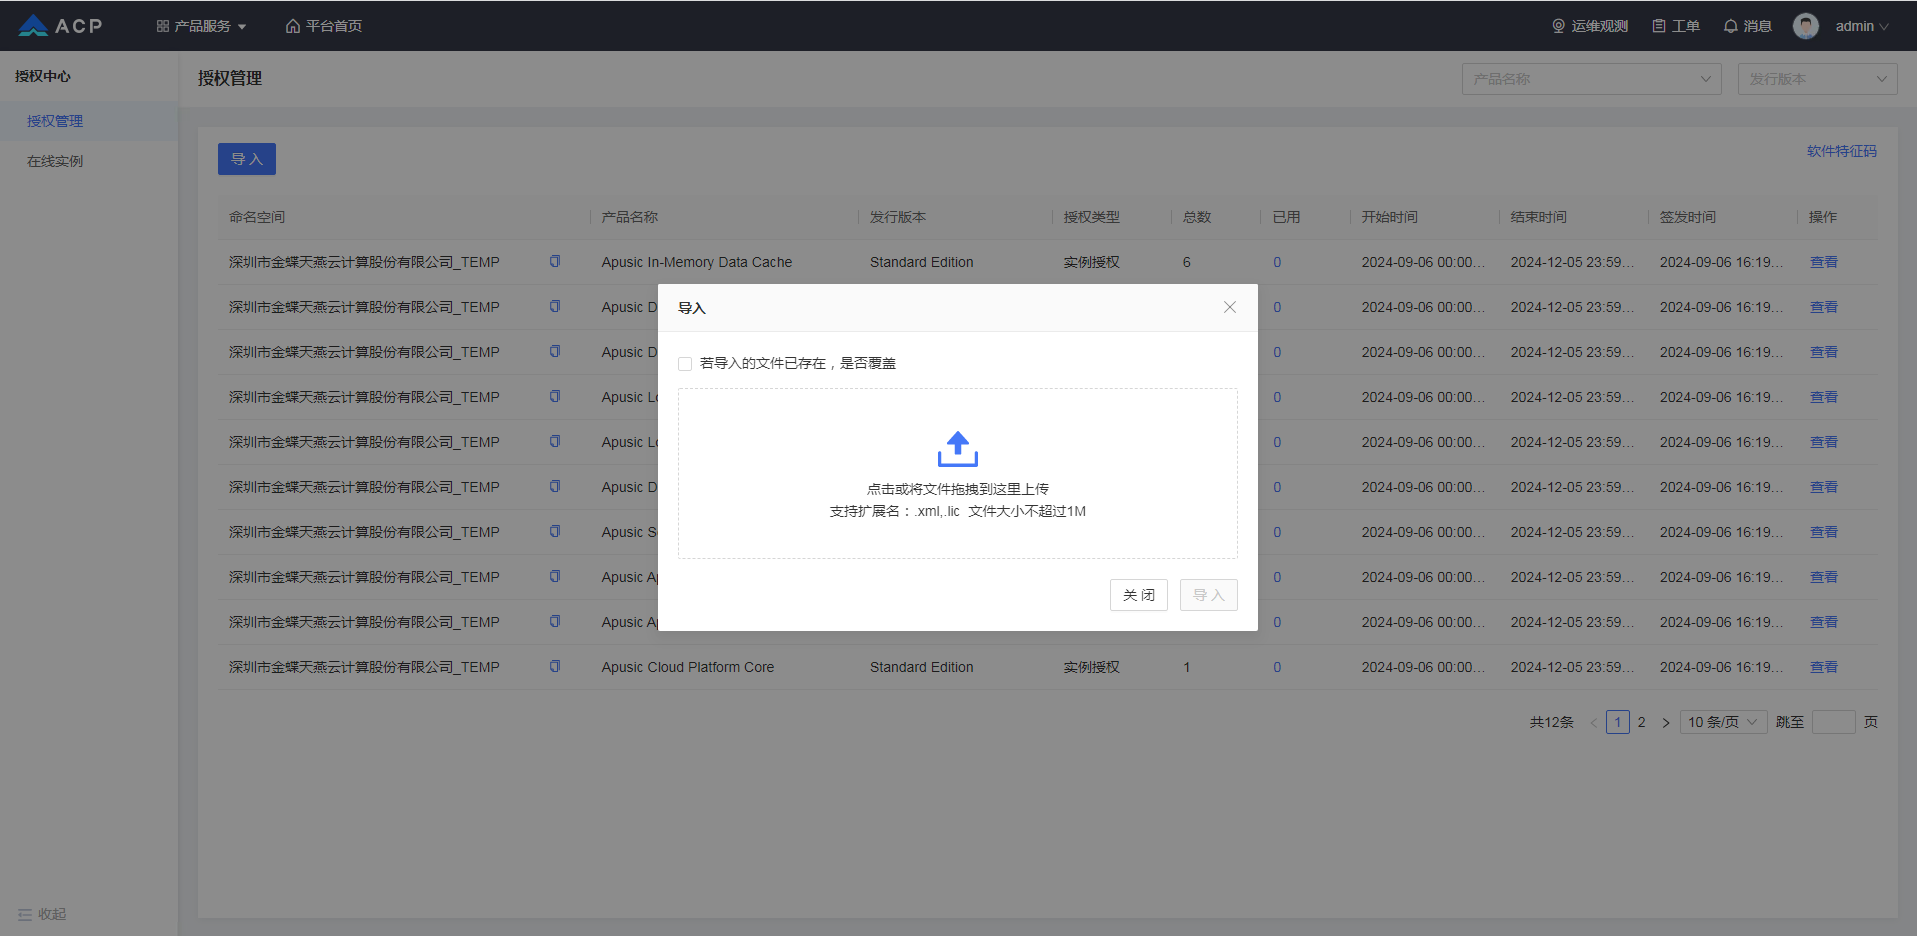The width and height of the screenshot is (1917, 936).
Task: Click the 已用 count for Cloud Platform Core
Action: point(1277,667)
